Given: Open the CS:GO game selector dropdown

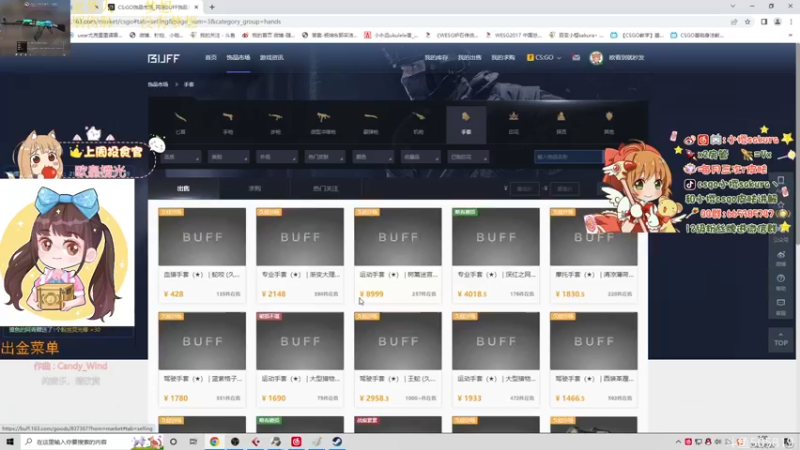Looking at the screenshot, I should click(544, 58).
